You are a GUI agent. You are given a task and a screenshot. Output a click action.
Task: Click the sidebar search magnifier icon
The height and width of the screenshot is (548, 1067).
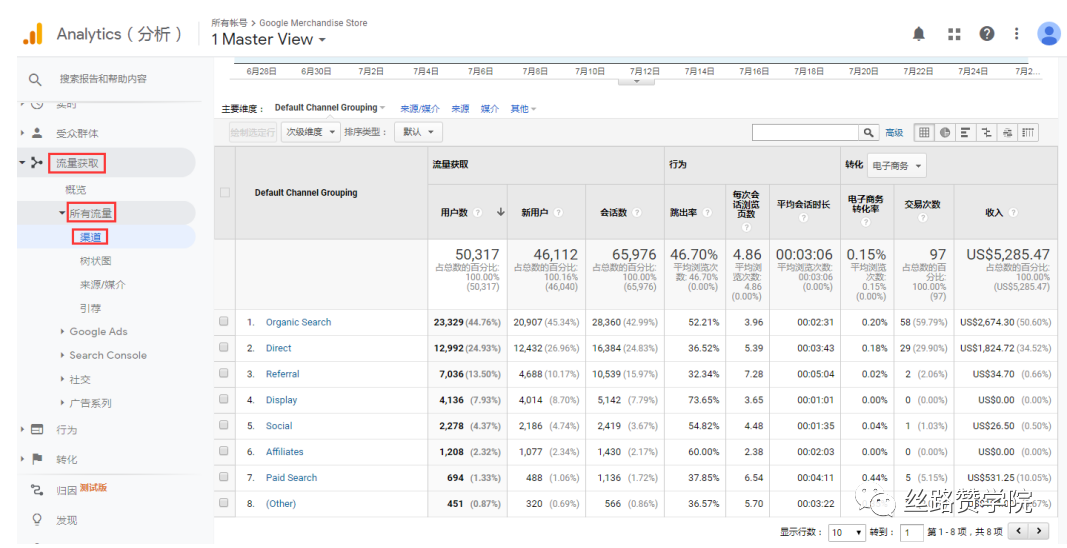[35, 80]
